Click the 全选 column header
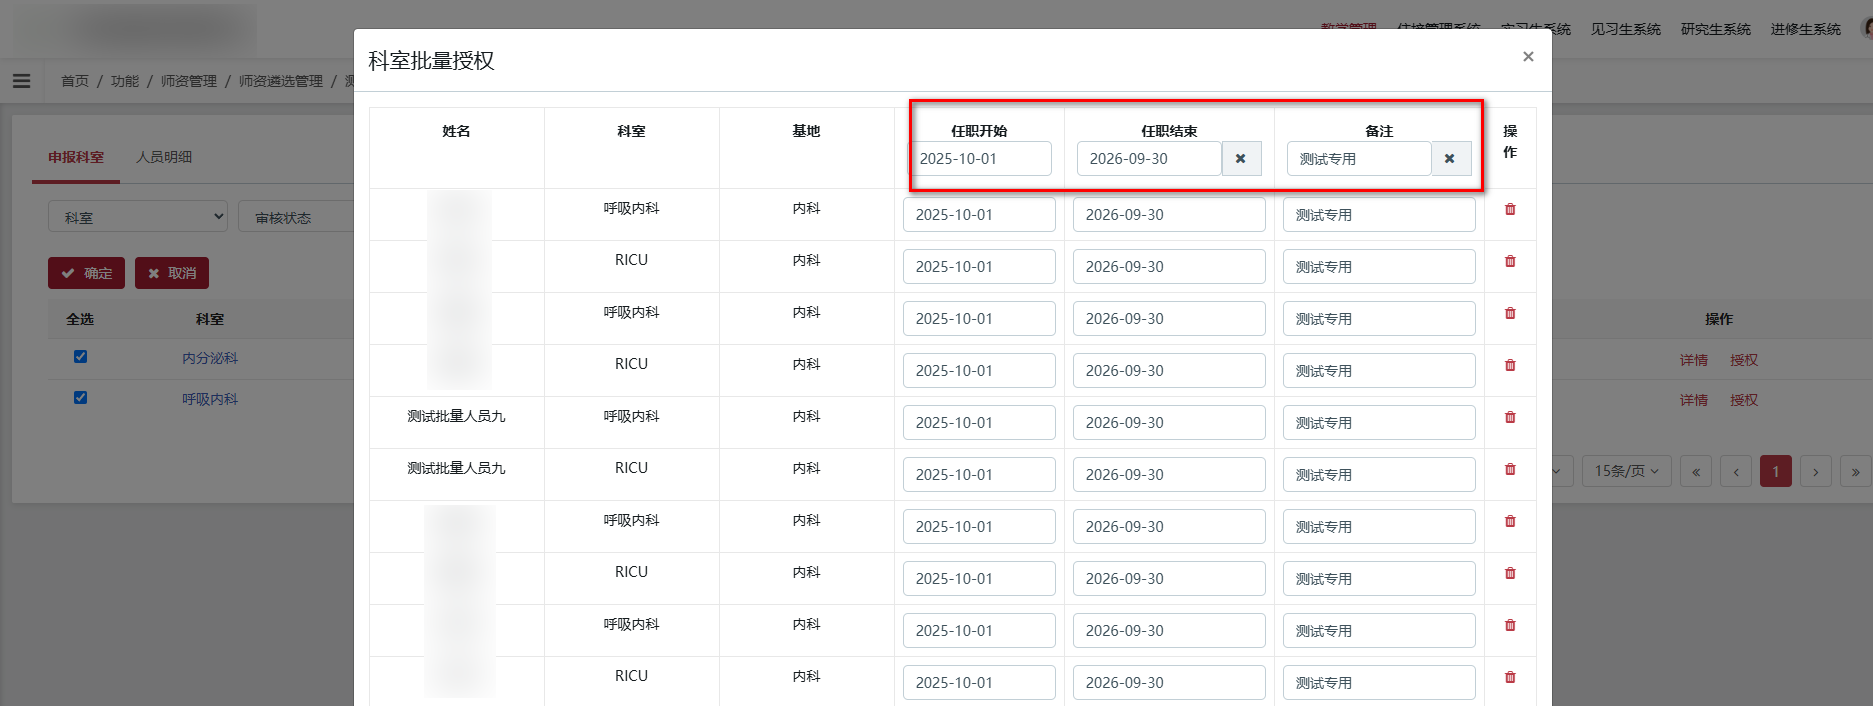 [x=80, y=319]
